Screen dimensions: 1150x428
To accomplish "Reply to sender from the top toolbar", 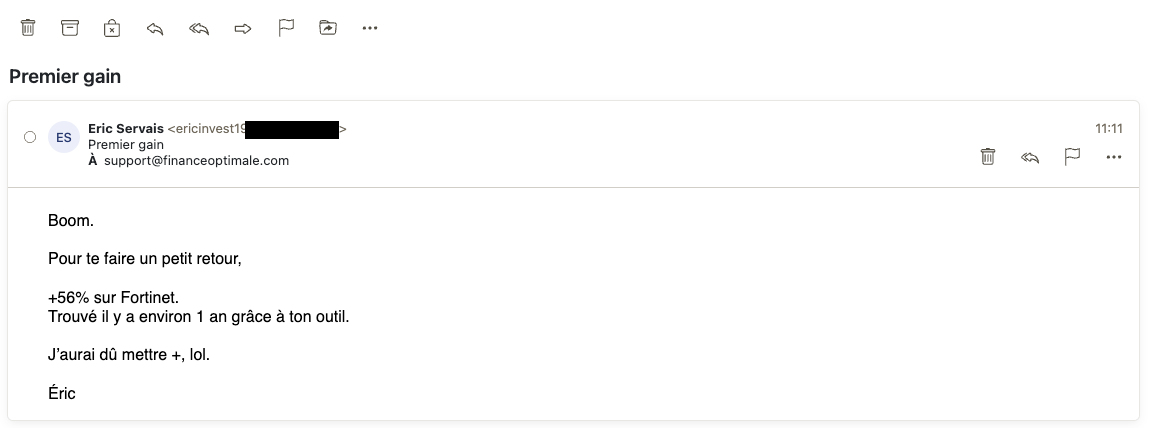I will [155, 29].
